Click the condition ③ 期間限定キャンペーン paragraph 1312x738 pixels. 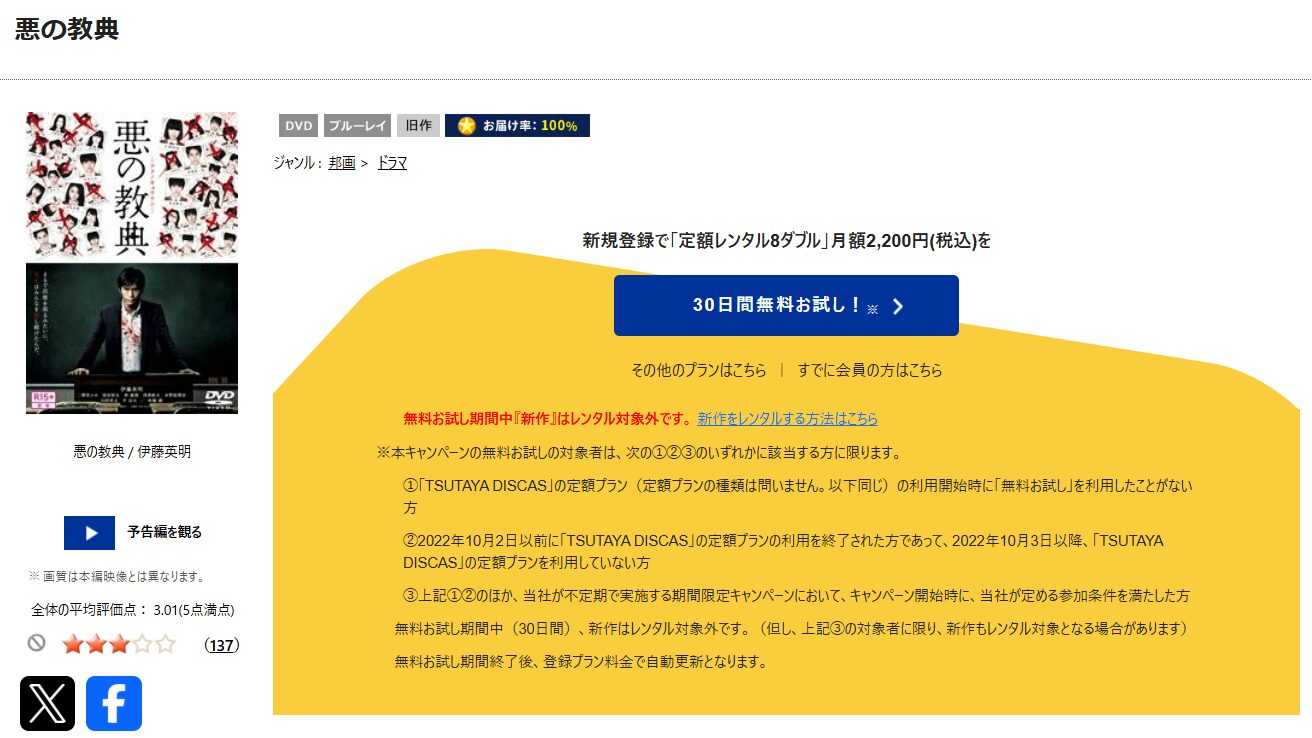coord(797,596)
